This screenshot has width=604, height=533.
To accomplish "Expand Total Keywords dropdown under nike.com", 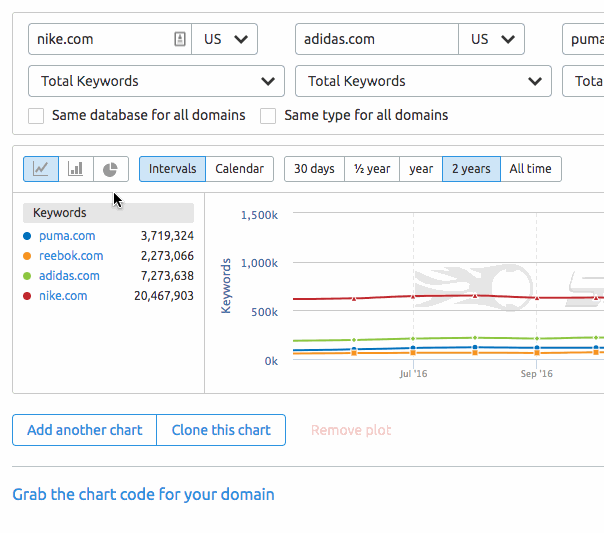I will 156,81.
